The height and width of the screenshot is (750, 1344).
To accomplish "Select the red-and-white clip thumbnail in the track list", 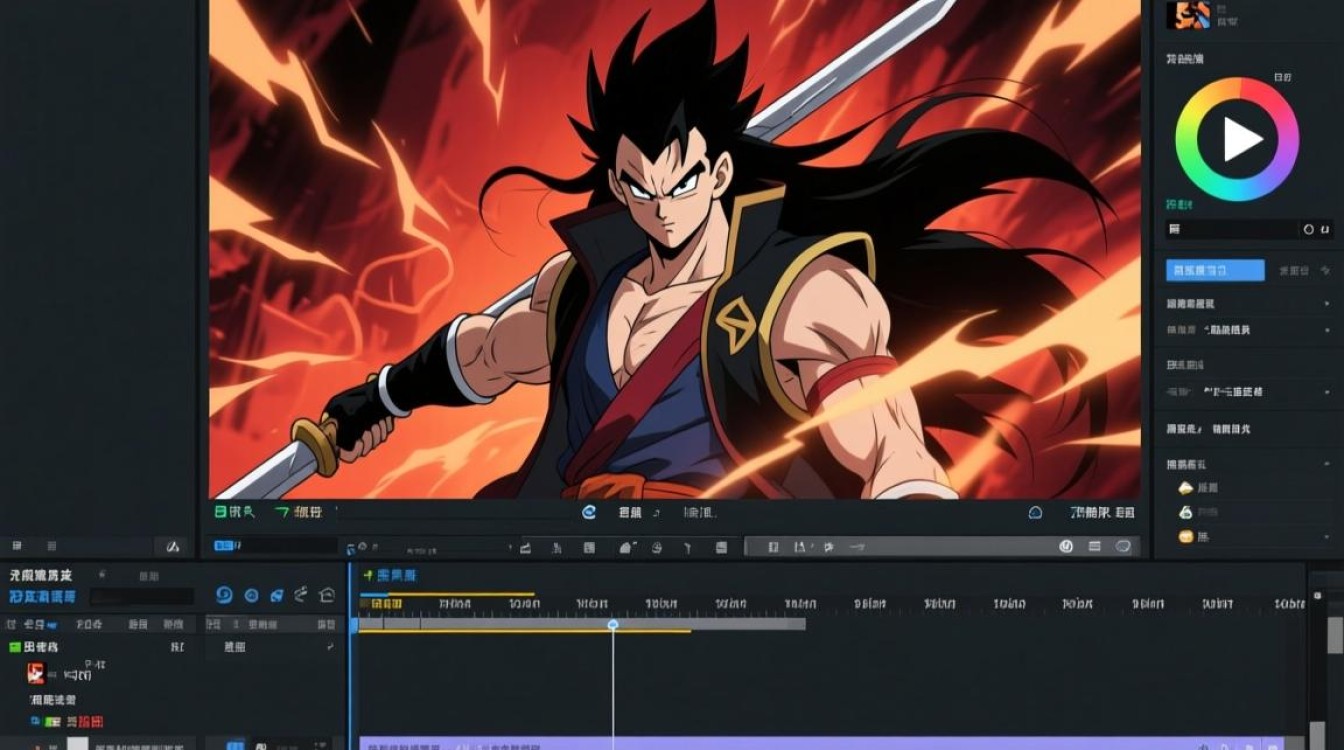I will tap(36, 673).
